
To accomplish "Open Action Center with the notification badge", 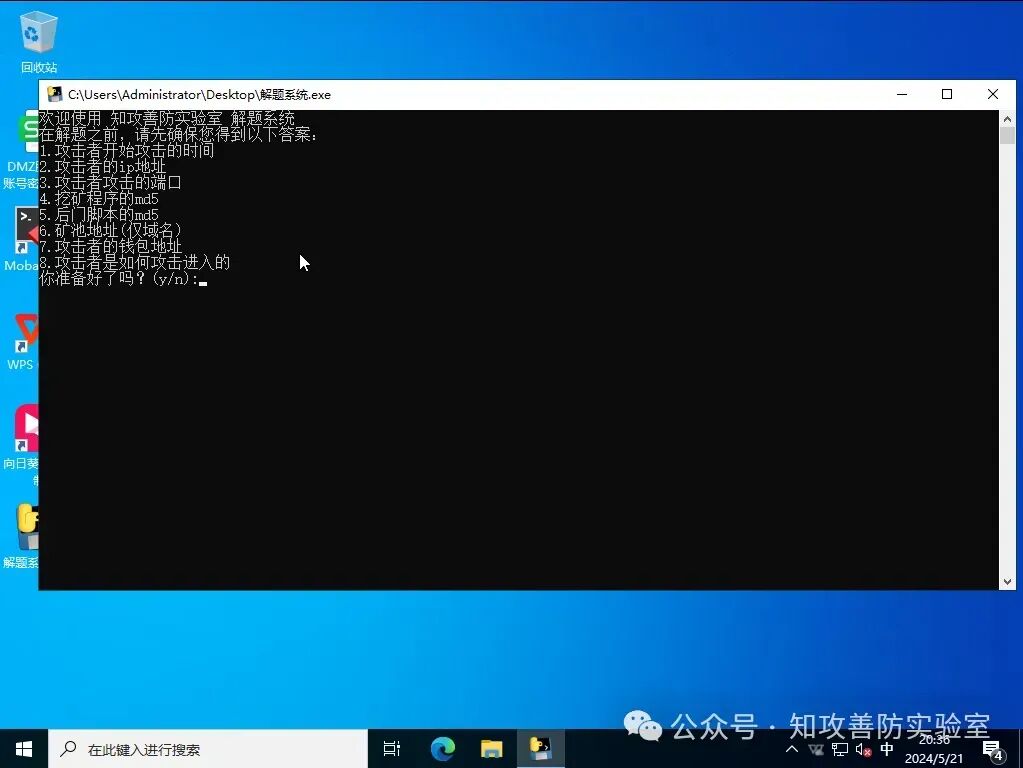I will [991, 750].
